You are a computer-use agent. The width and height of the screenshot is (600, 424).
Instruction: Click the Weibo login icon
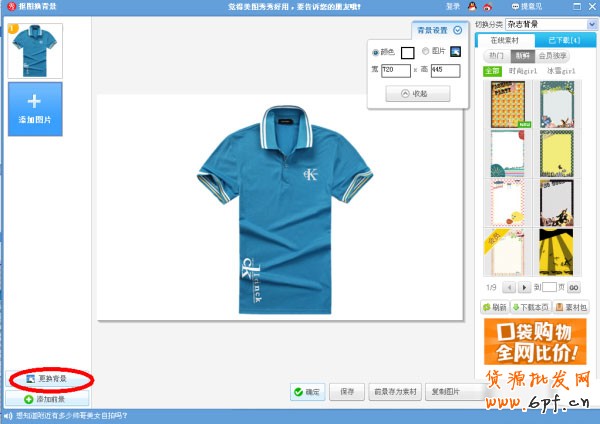tap(486, 6)
